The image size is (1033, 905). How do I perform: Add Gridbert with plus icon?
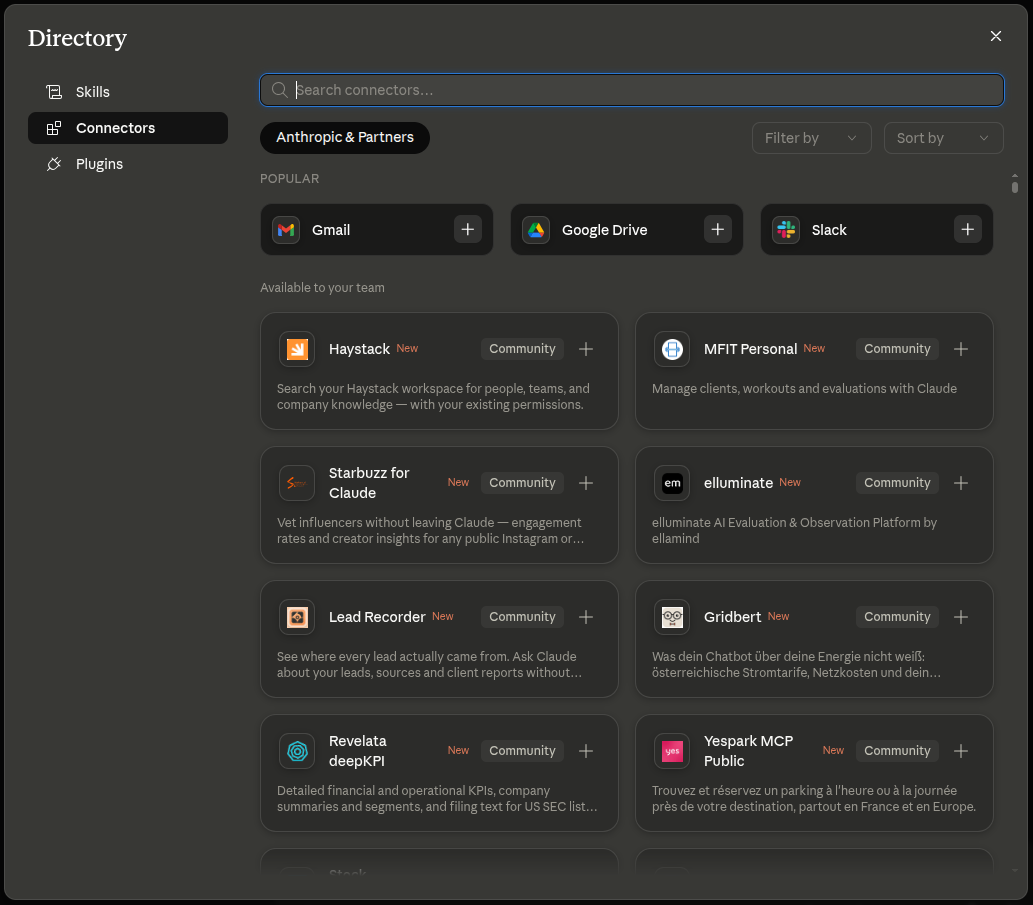pyautogui.click(x=961, y=617)
